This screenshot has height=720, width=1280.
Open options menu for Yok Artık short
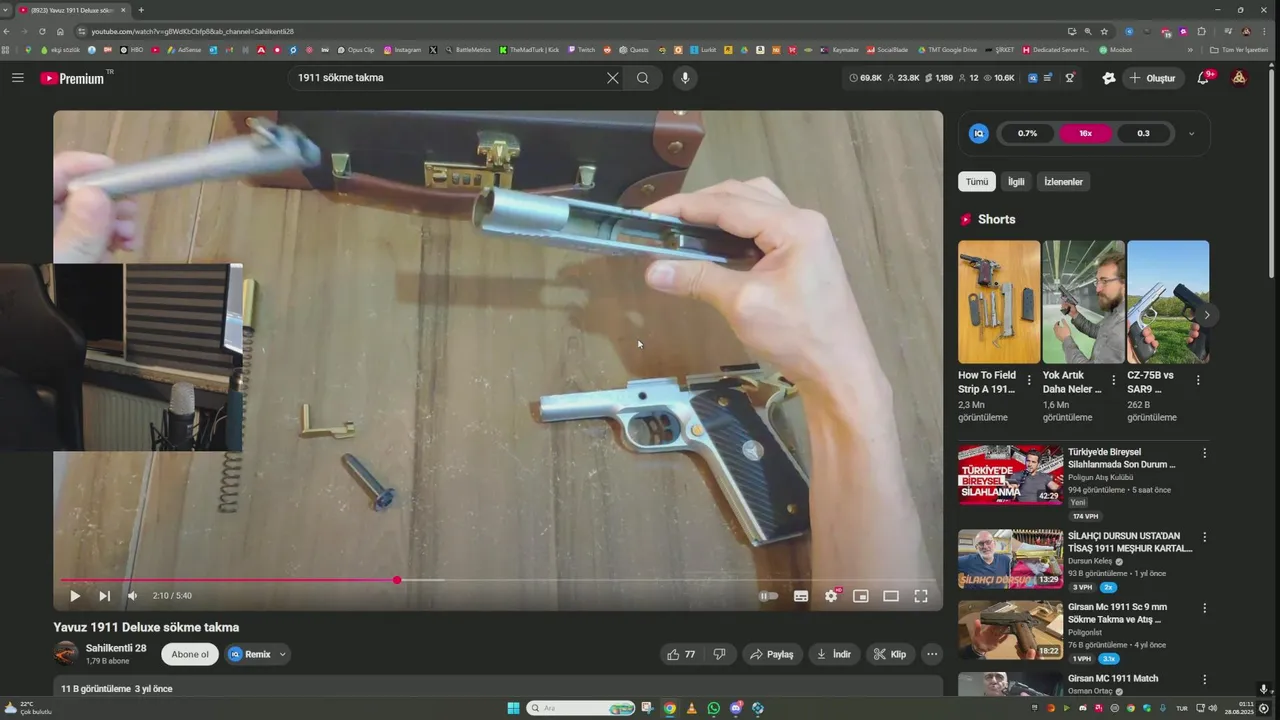1113,380
